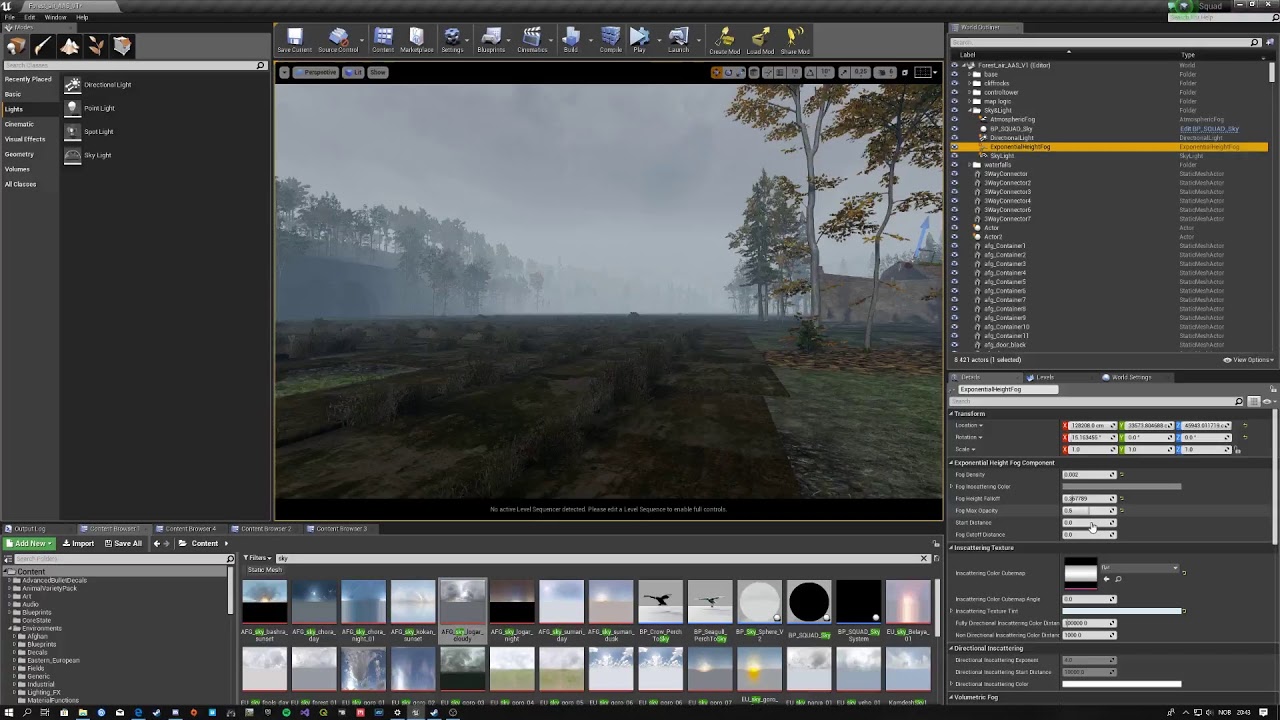1280x720 pixels.
Task: Click the Save Current toolbar icon
Action: pos(294,40)
